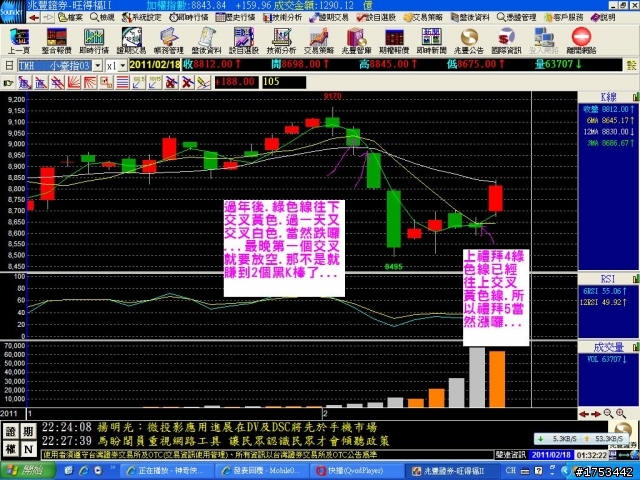Image resolution: width=640 pixels, height=480 pixels.
Task: Toggle the N news filter button
Action: pyautogui.click(x=28, y=449)
